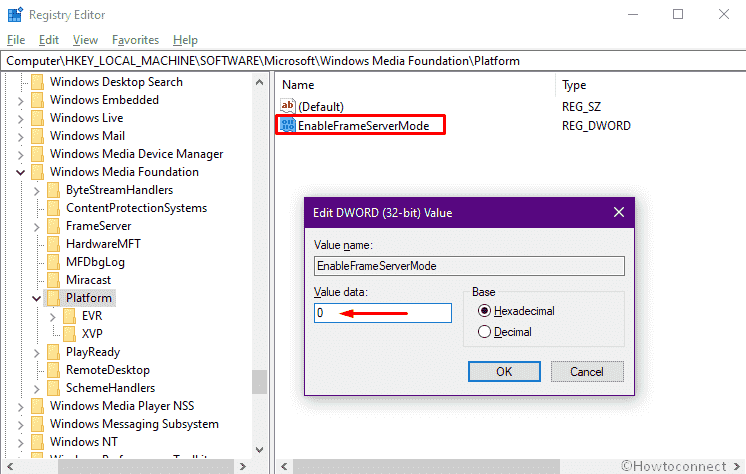Expand the ByteStreamHandlers key

37,191
